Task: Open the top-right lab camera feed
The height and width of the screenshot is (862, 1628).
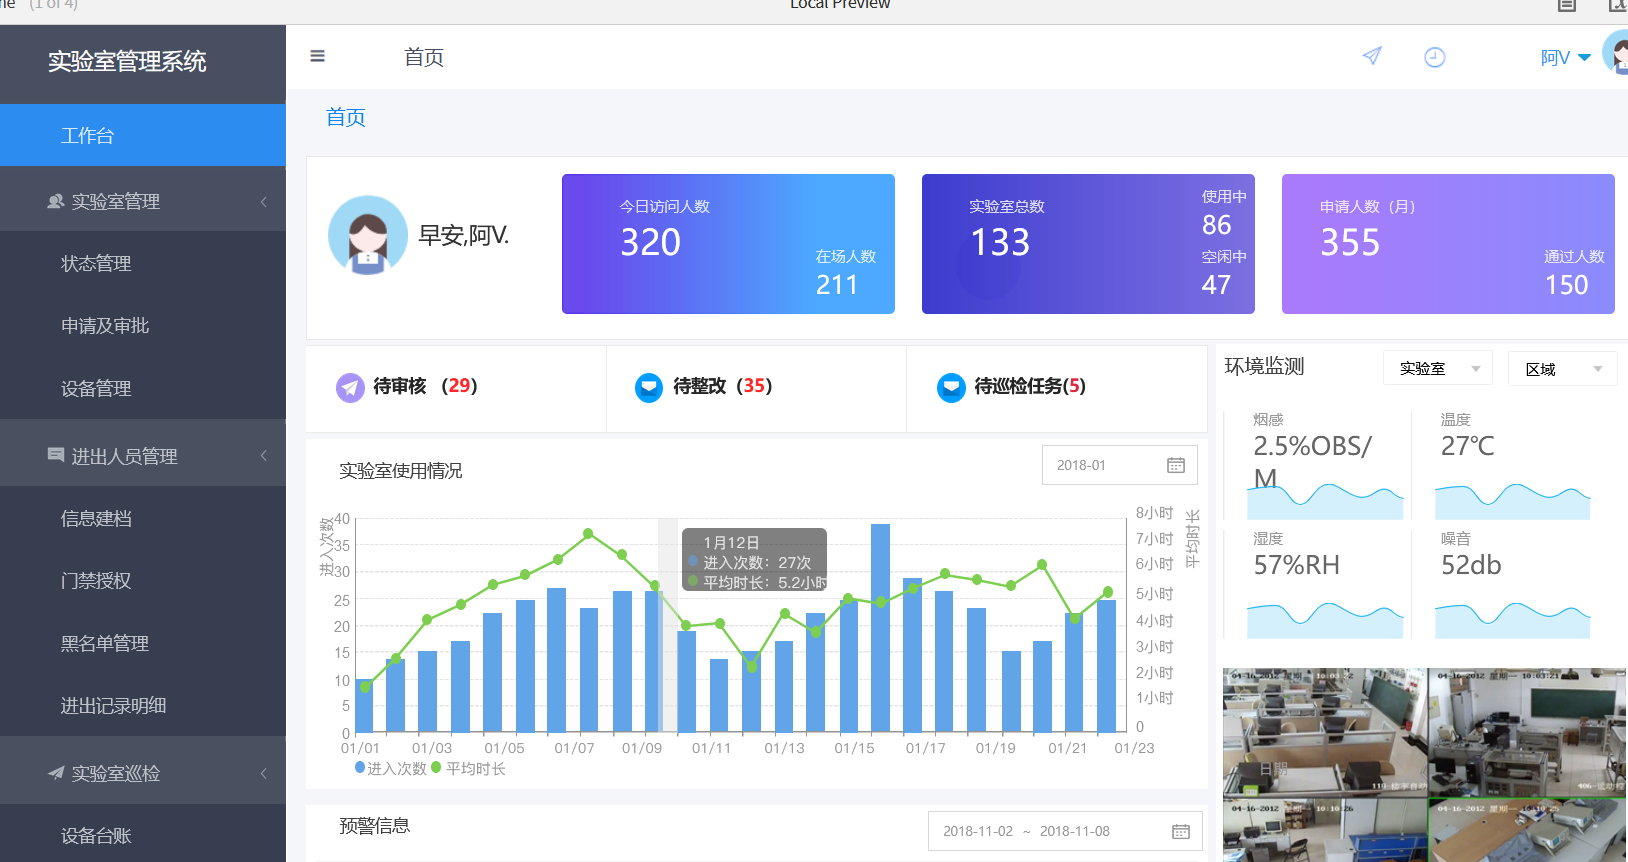Action: pos(1528,733)
